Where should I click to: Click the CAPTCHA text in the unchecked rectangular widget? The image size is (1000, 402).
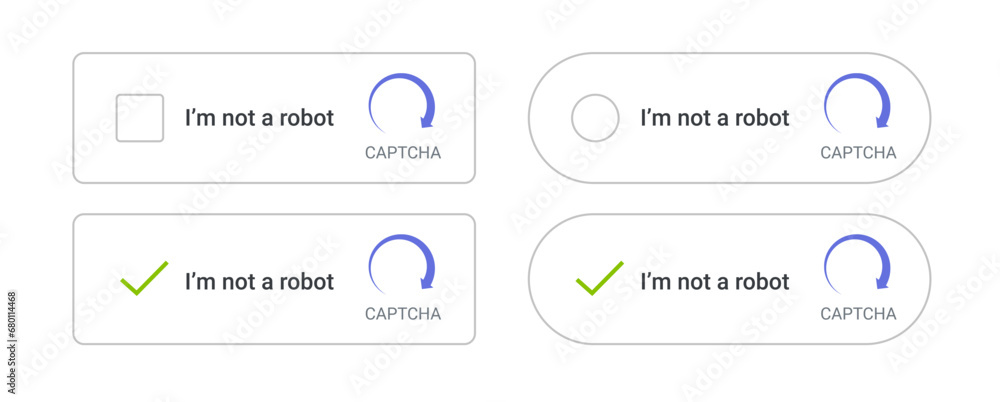[x=402, y=153]
